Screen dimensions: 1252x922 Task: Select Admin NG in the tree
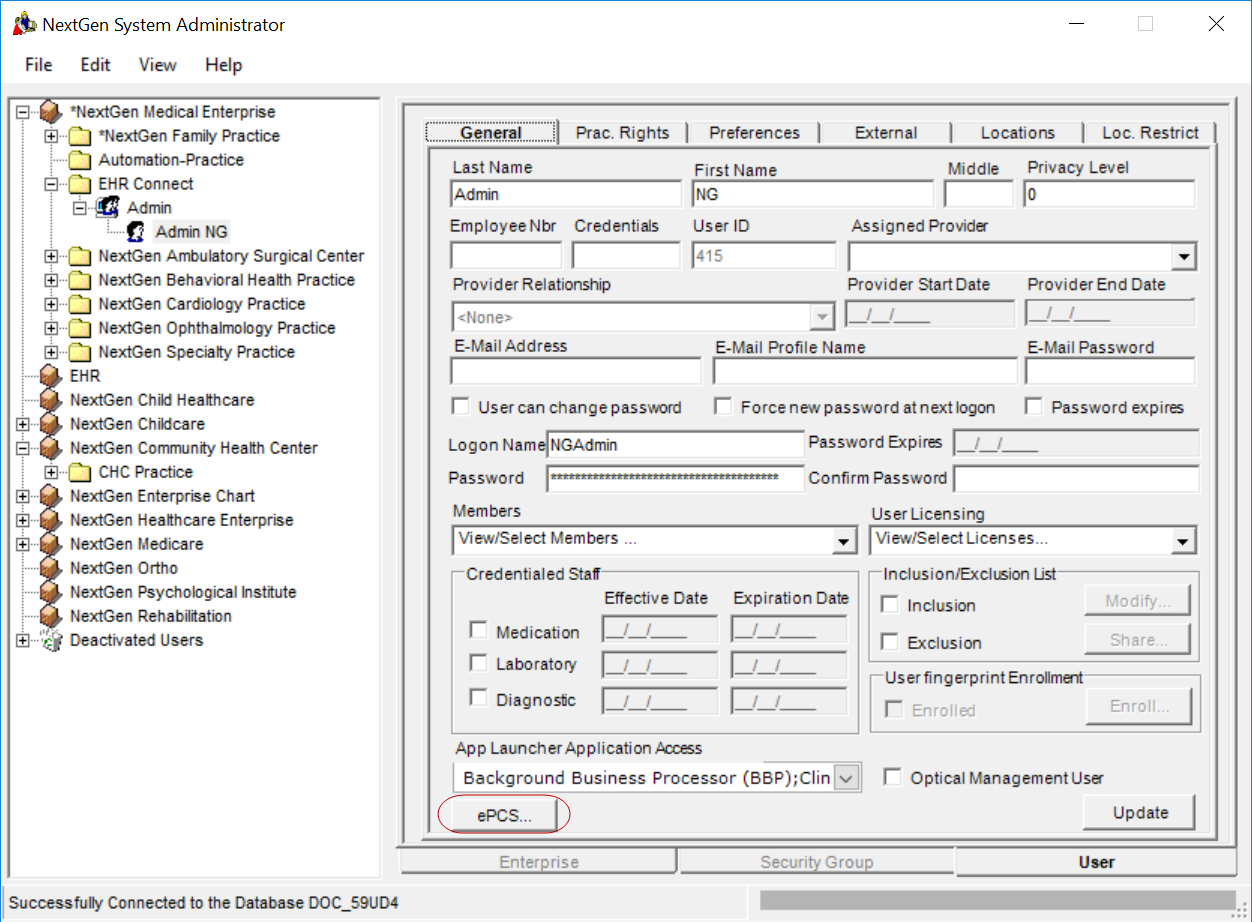click(x=192, y=232)
